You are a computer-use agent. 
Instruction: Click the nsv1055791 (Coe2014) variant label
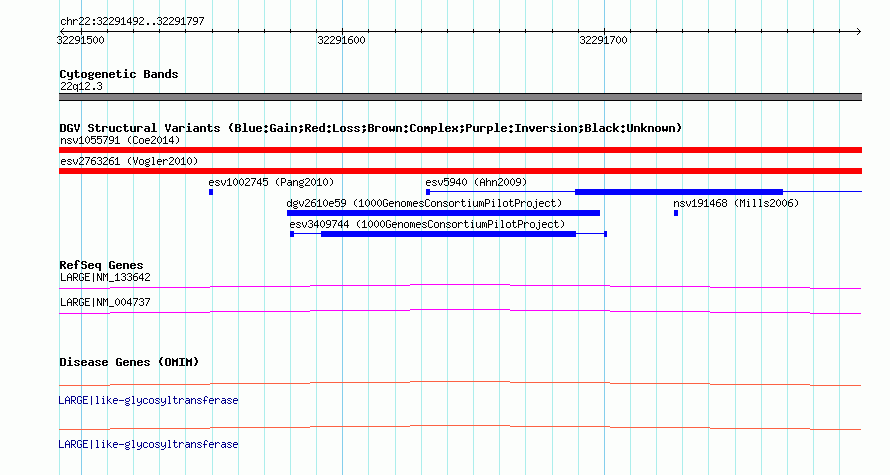coord(120,140)
